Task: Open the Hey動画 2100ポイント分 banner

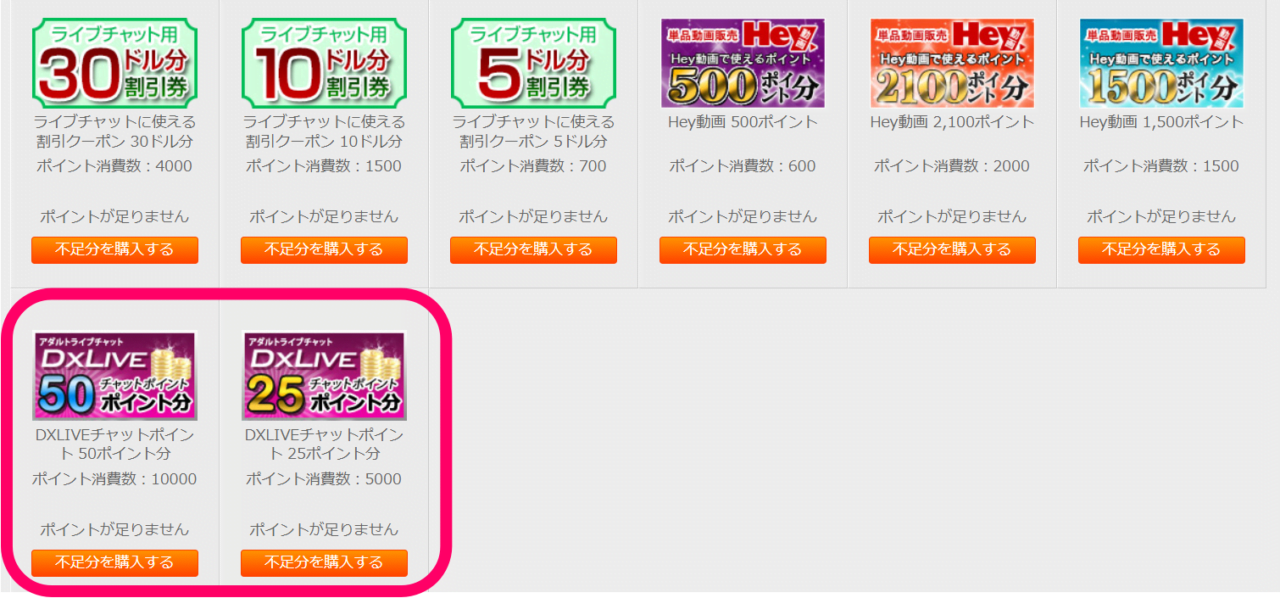Action: (x=952, y=63)
